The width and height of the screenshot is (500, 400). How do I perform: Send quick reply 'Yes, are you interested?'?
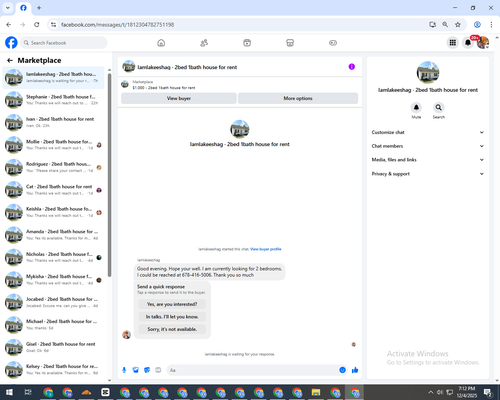(172, 304)
